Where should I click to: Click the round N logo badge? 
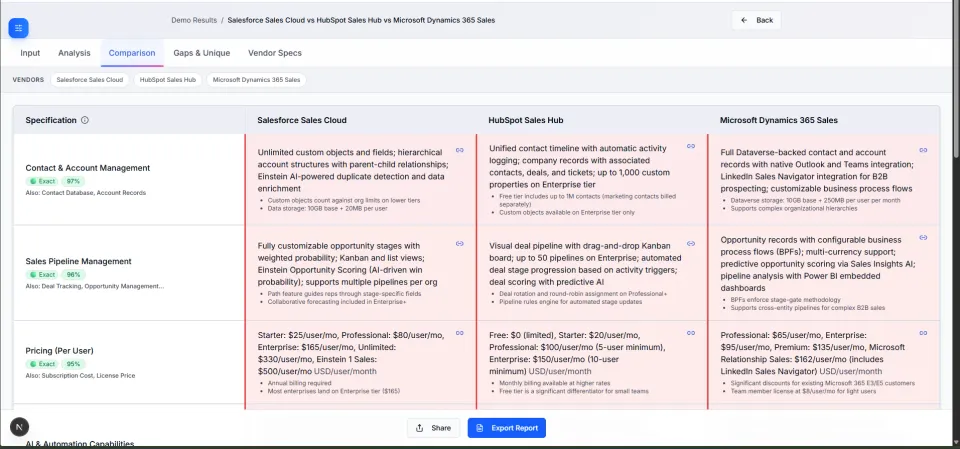click(x=20, y=426)
